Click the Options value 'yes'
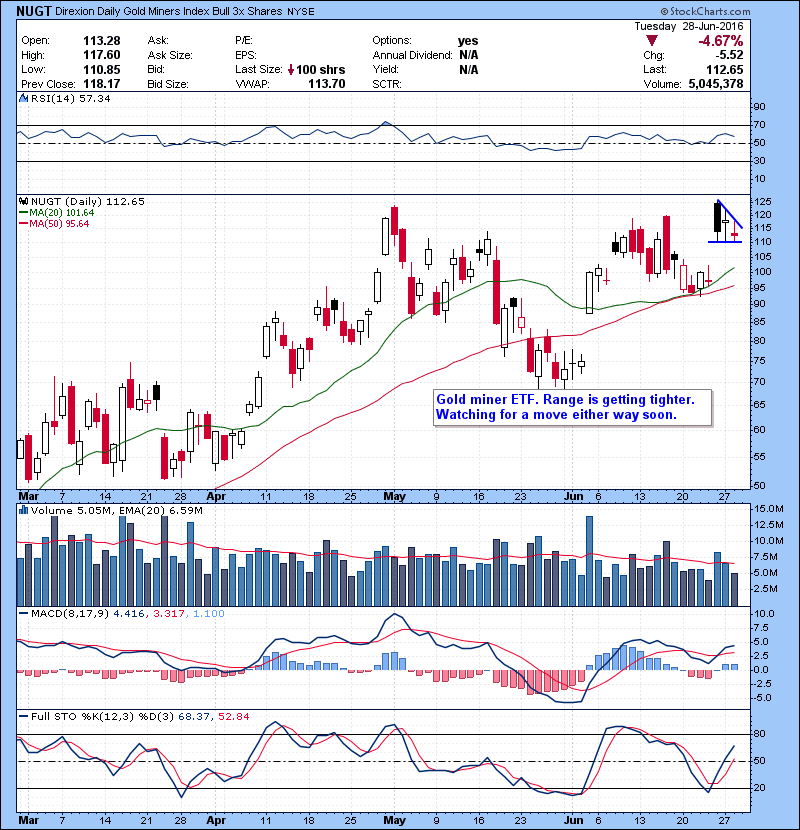The image size is (800, 830). click(x=468, y=41)
